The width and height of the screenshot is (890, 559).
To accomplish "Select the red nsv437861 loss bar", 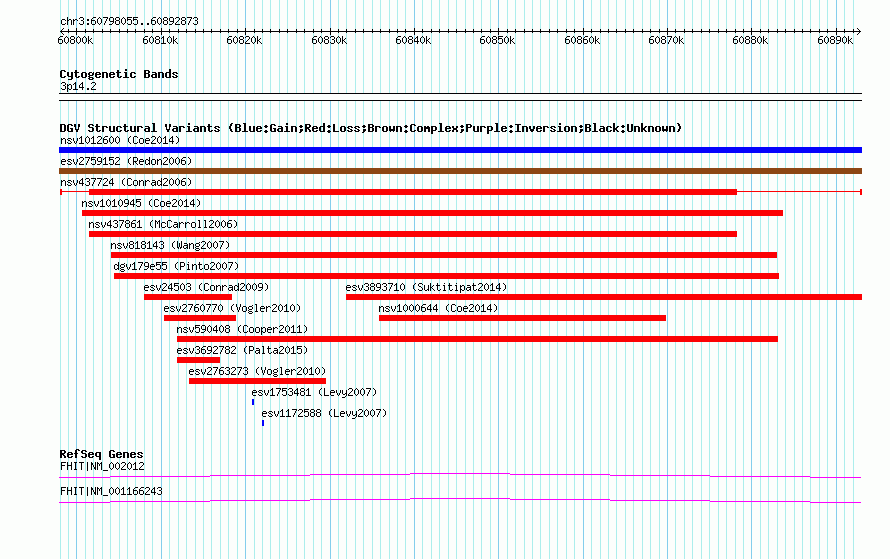I will coord(413,234).
